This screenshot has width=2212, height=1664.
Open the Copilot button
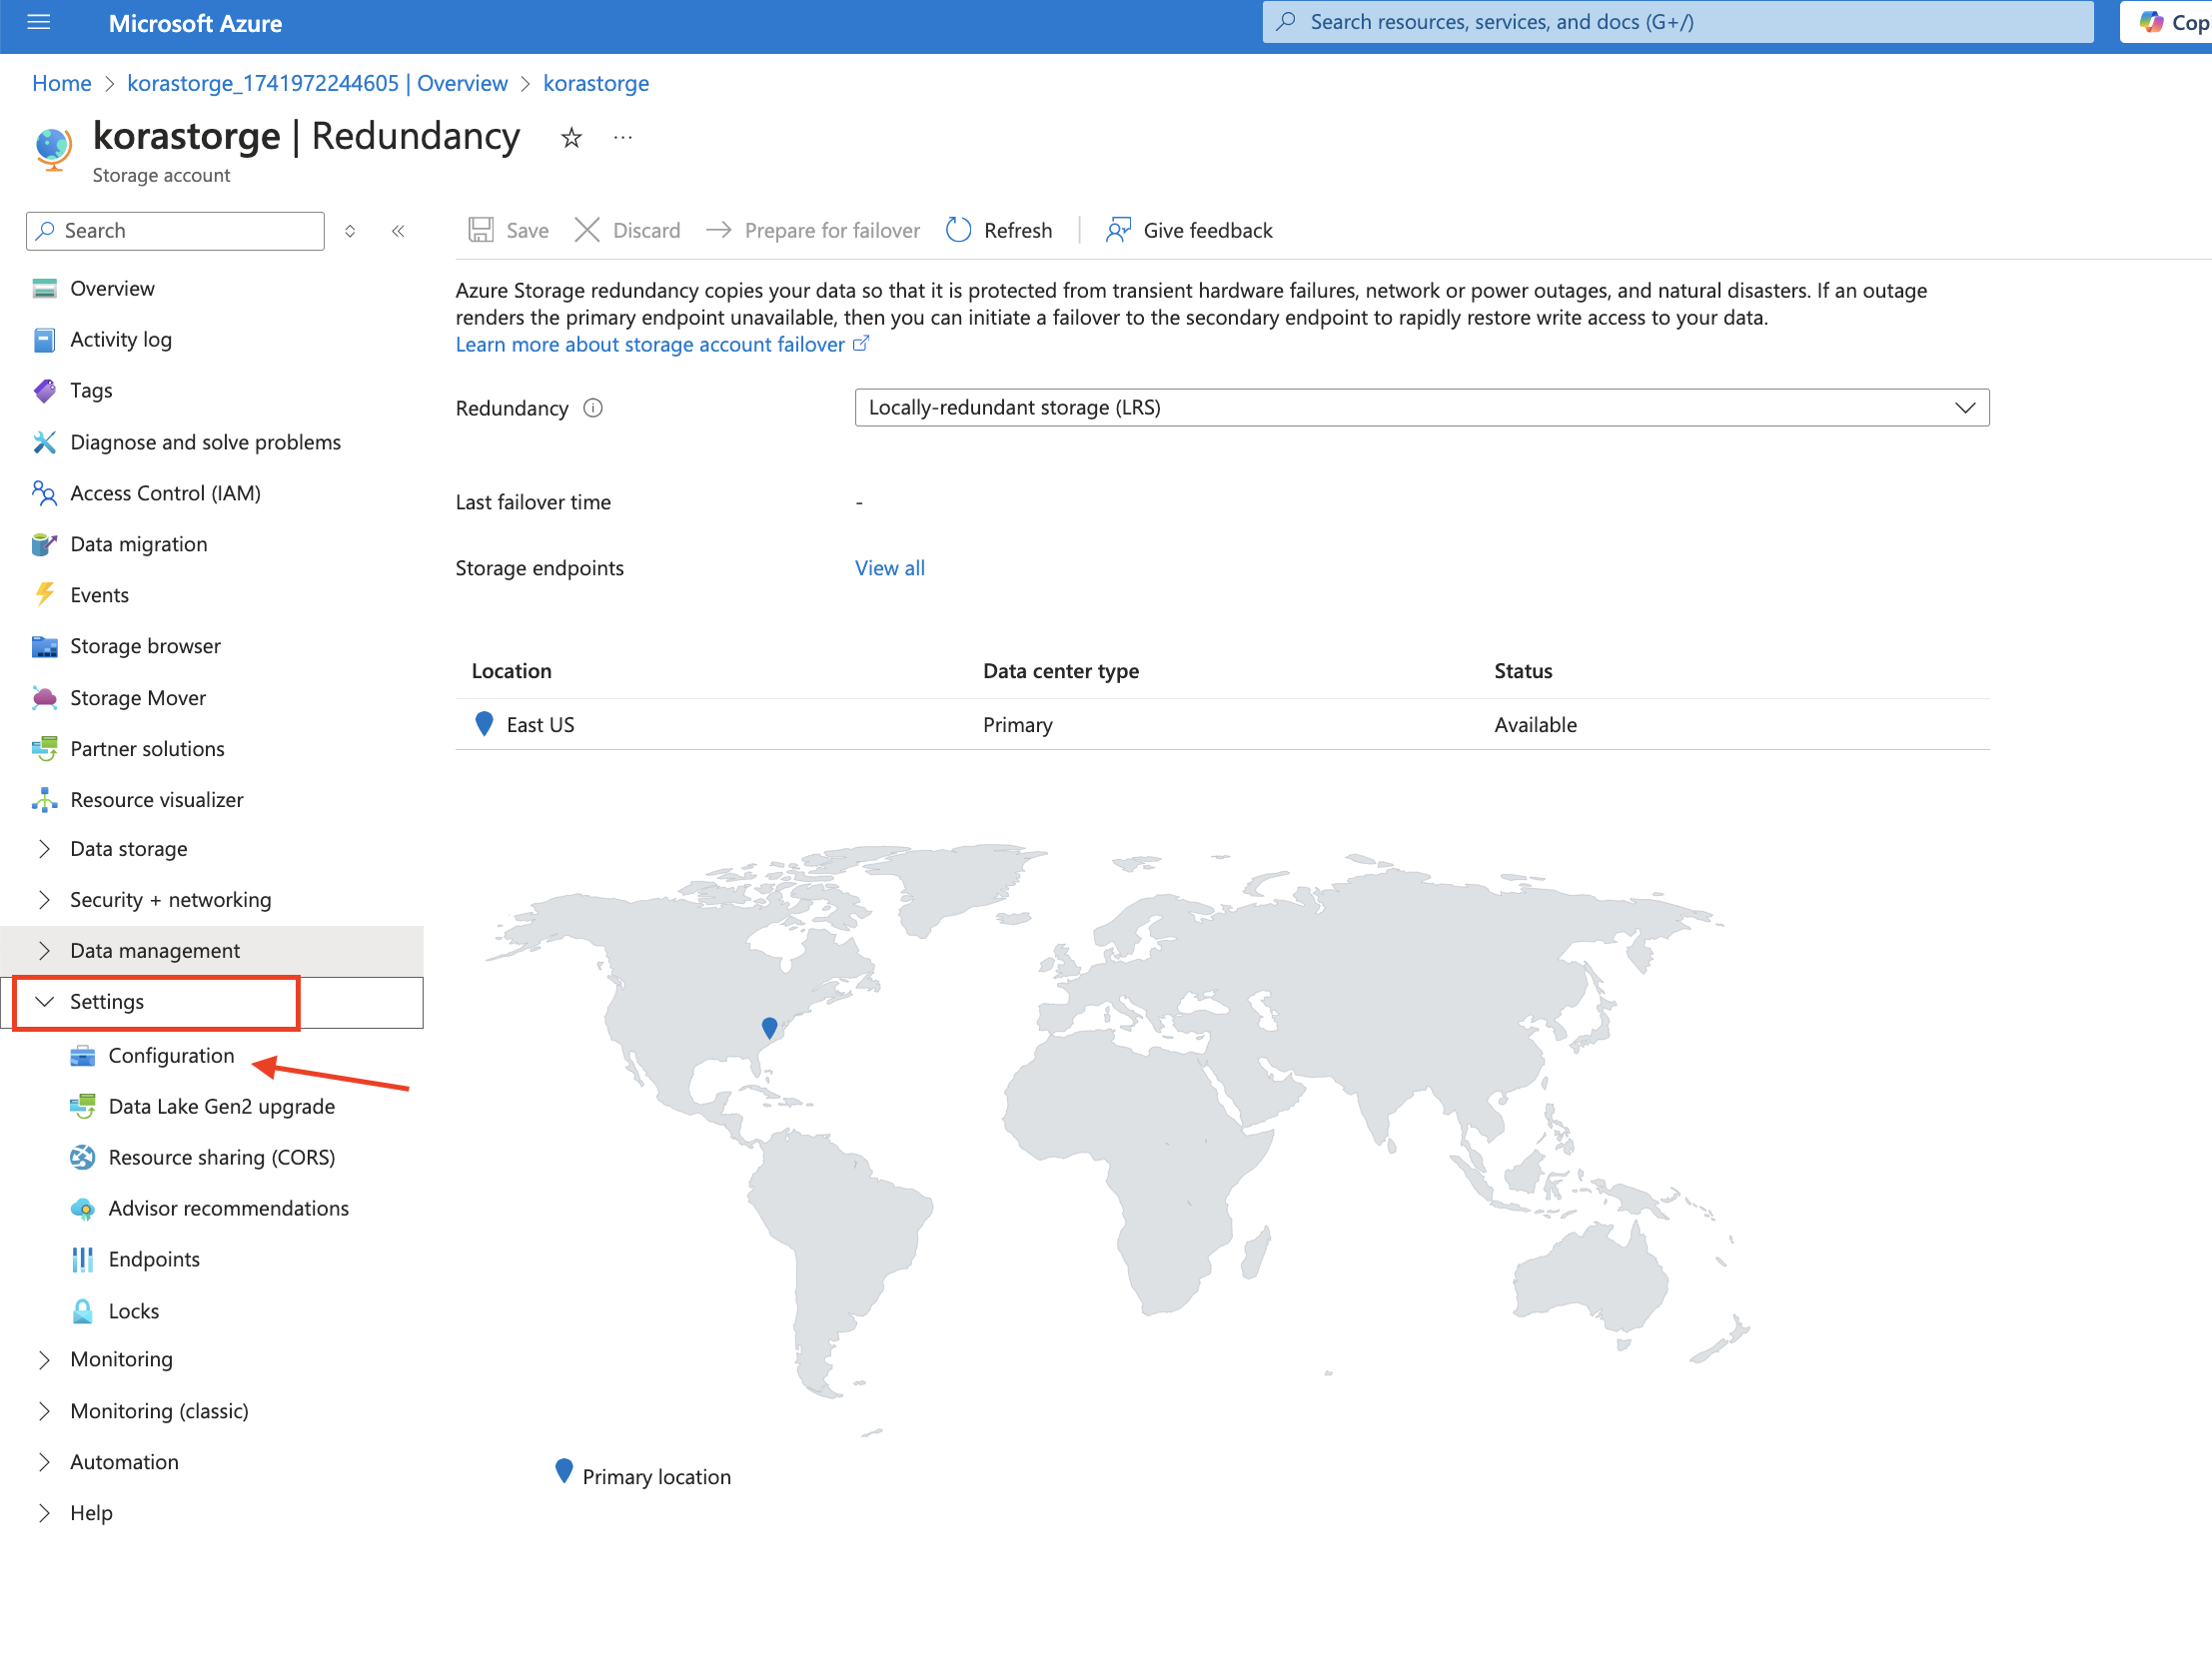2166,22
